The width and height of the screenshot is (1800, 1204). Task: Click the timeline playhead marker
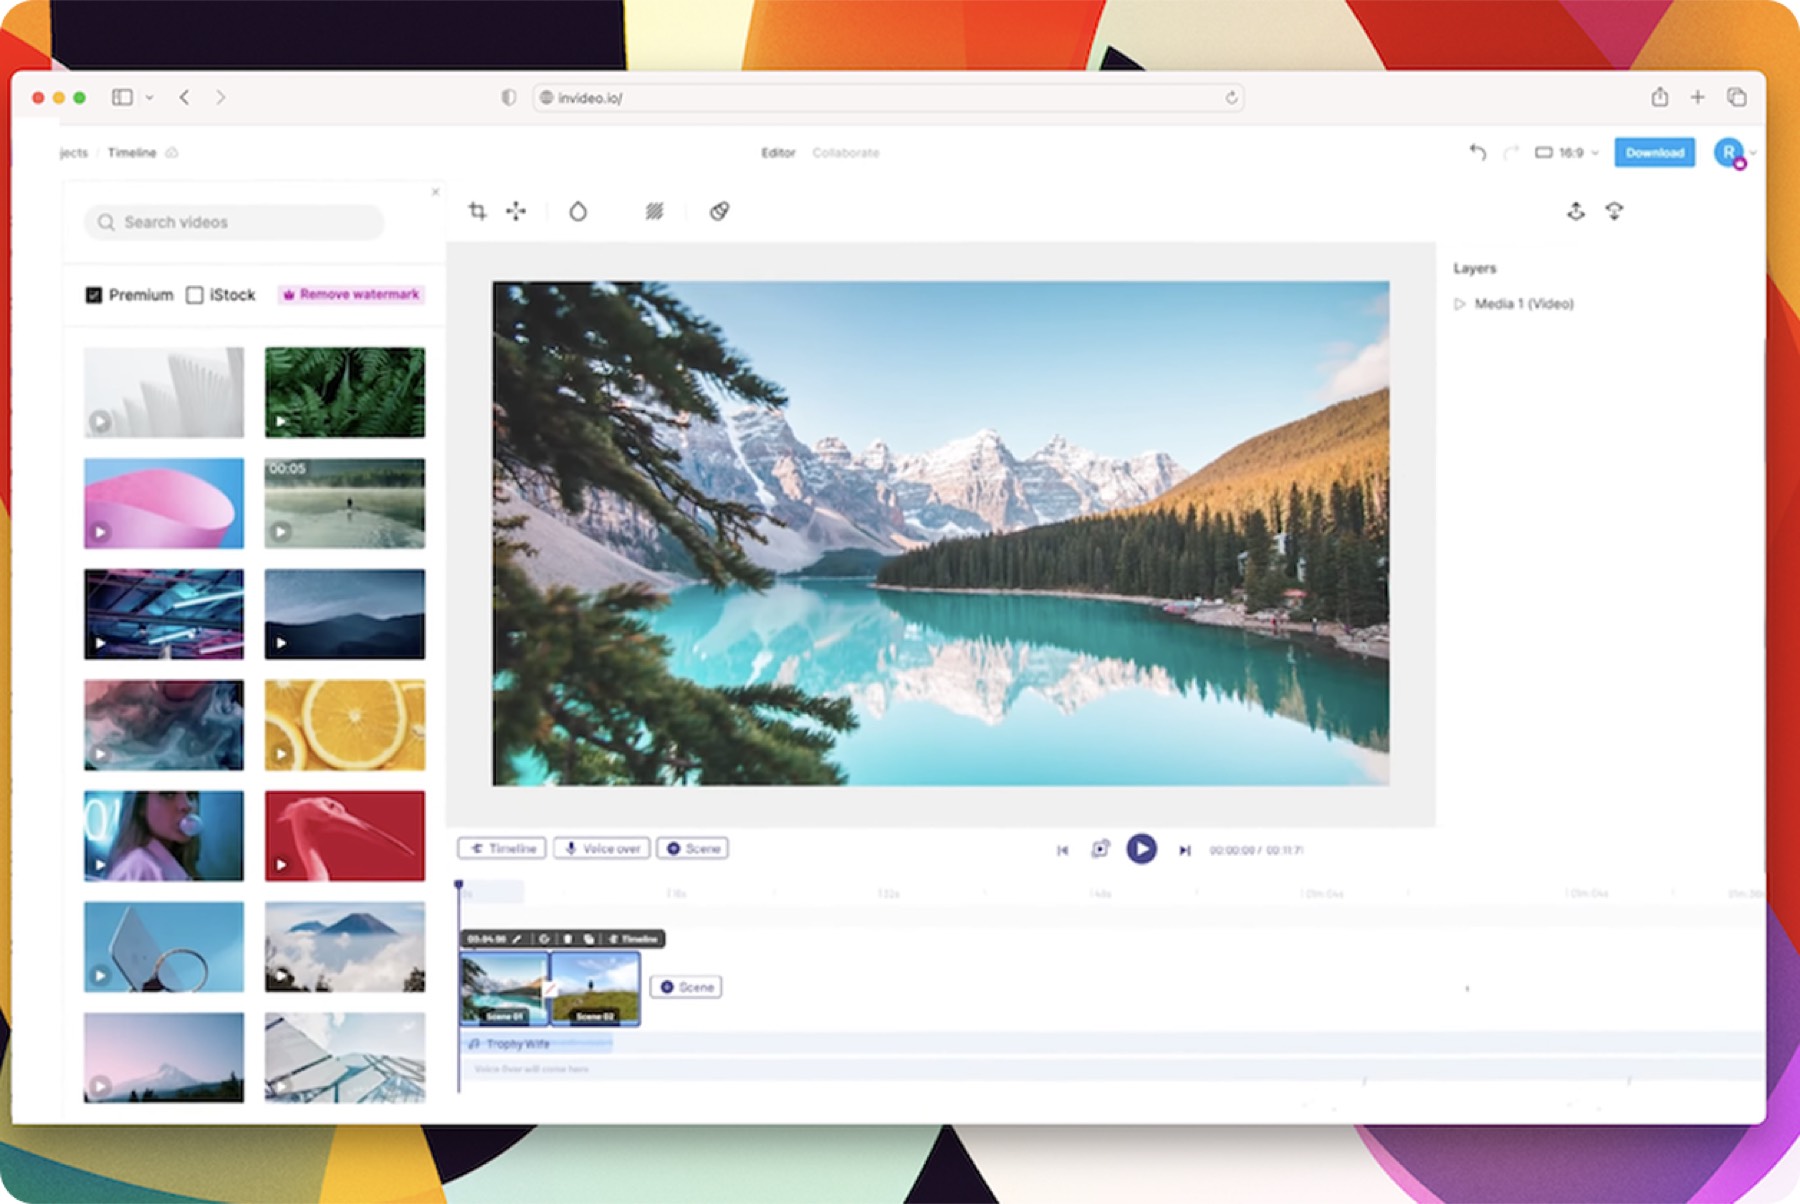tap(459, 885)
